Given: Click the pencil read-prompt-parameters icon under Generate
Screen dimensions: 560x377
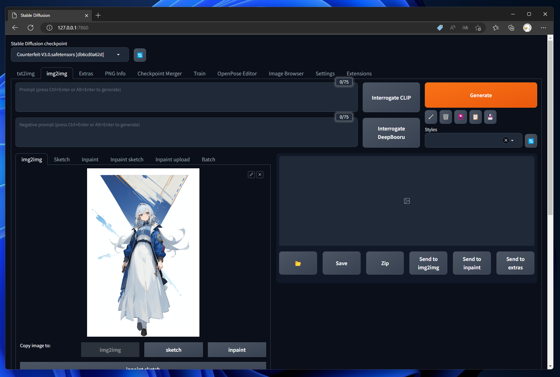Looking at the screenshot, I should 431,117.
